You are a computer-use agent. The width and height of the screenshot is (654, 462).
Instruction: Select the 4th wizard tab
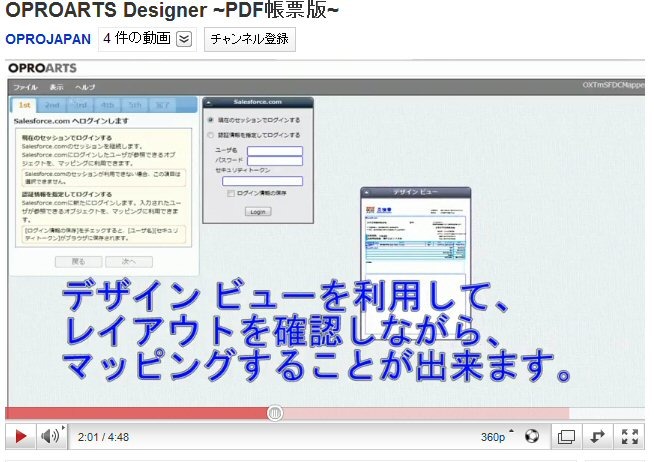(x=107, y=105)
